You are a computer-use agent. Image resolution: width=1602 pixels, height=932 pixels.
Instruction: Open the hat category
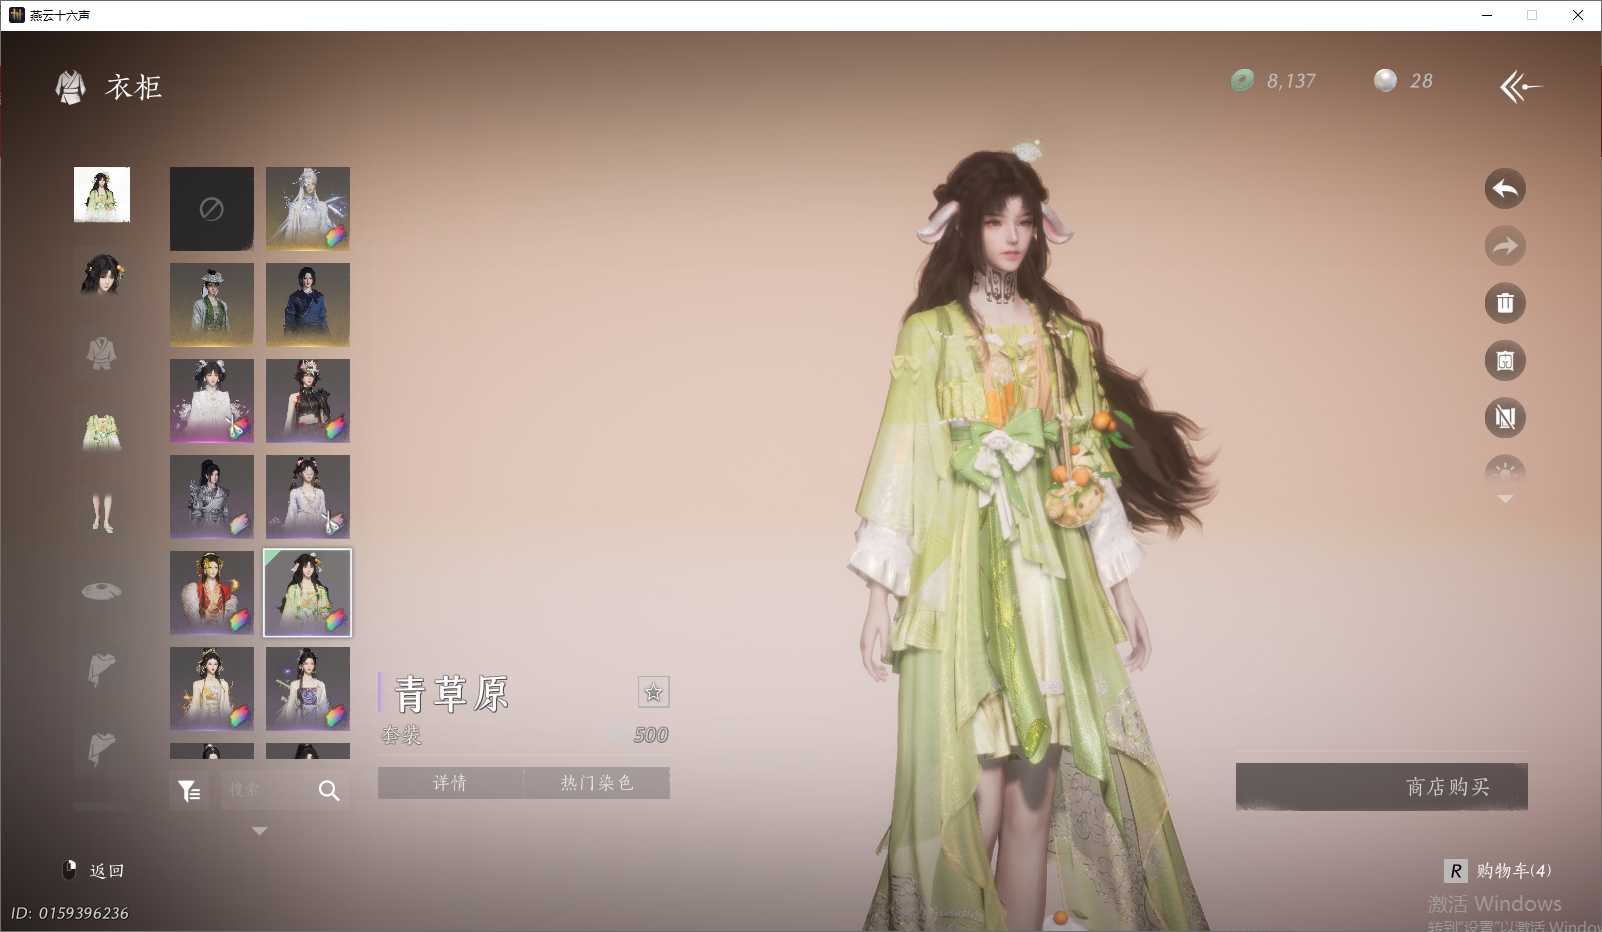[102, 590]
